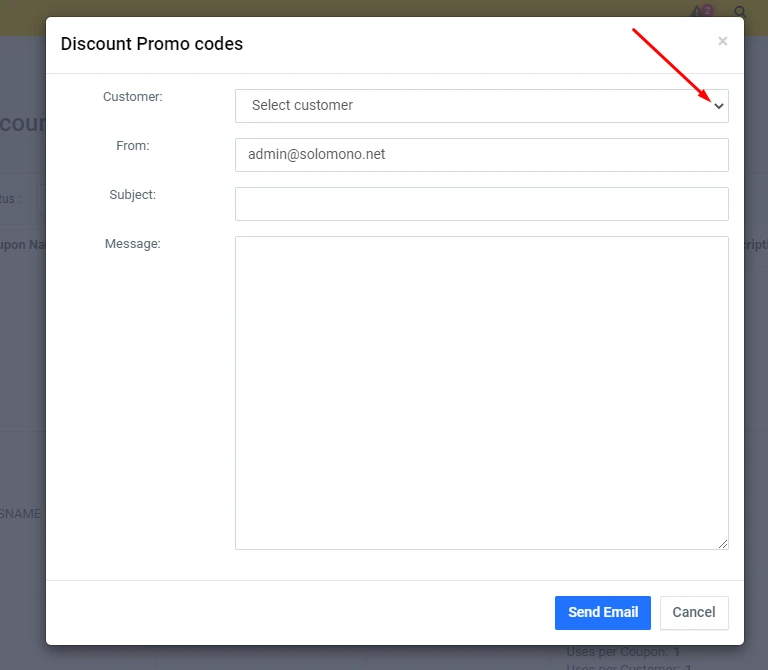Click the 'Subject:' field label
Image resolution: width=768 pixels, height=670 pixels.
132,195
